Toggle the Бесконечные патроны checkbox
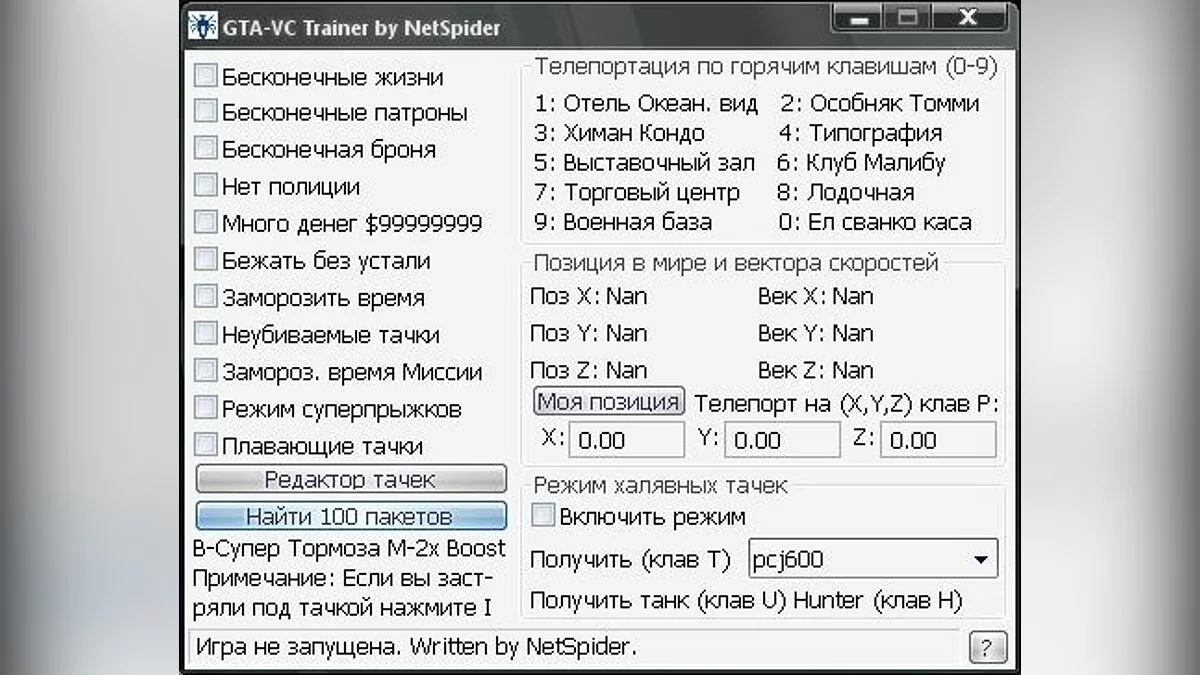Image resolution: width=1200 pixels, height=675 pixels. (x=205, y=112)
